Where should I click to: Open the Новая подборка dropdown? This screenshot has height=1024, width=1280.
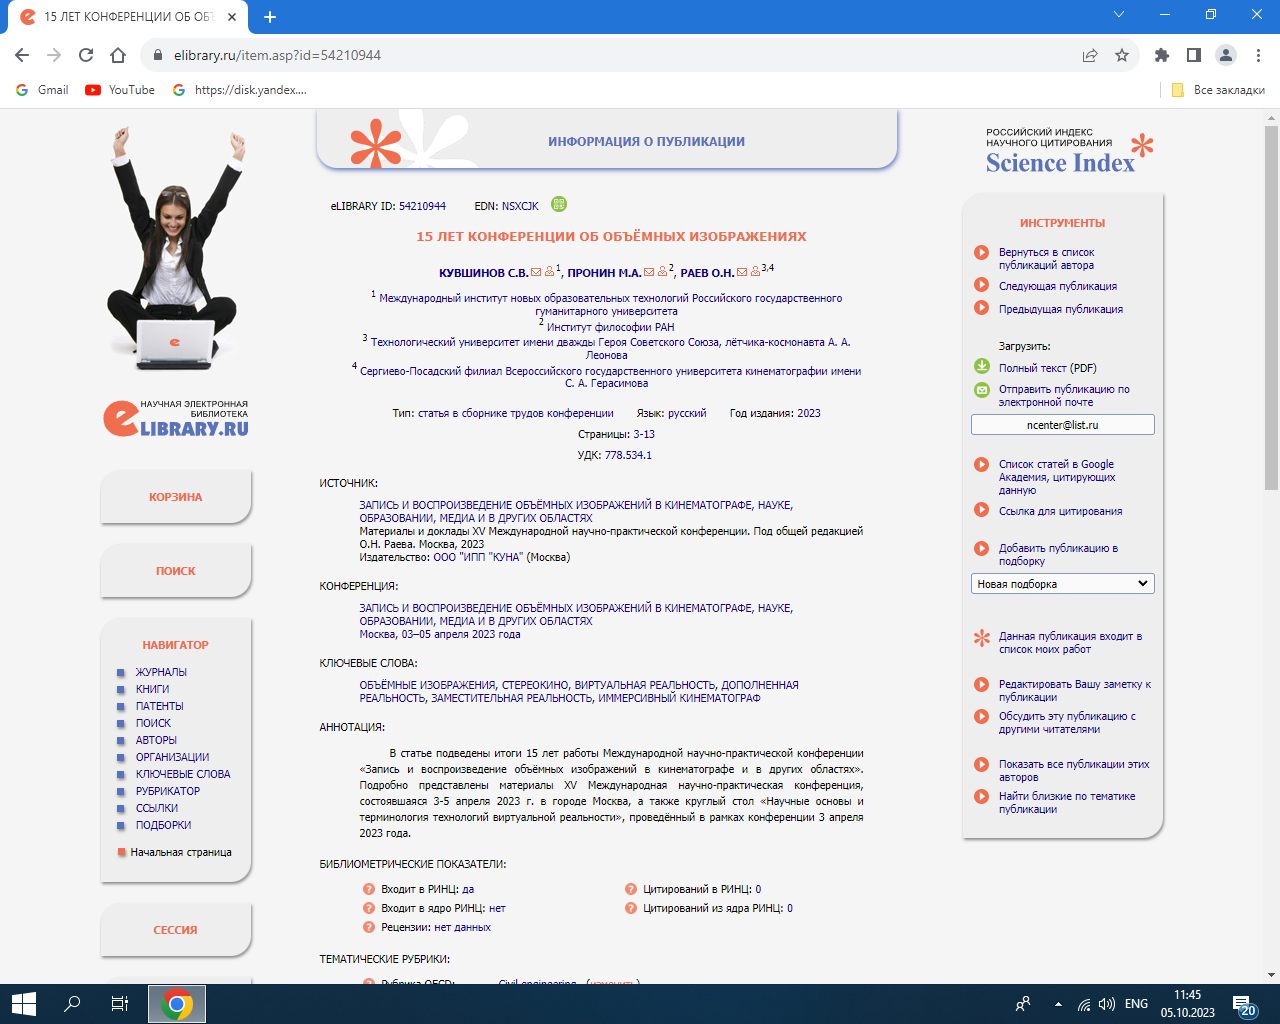click(x=1063, y=584)
